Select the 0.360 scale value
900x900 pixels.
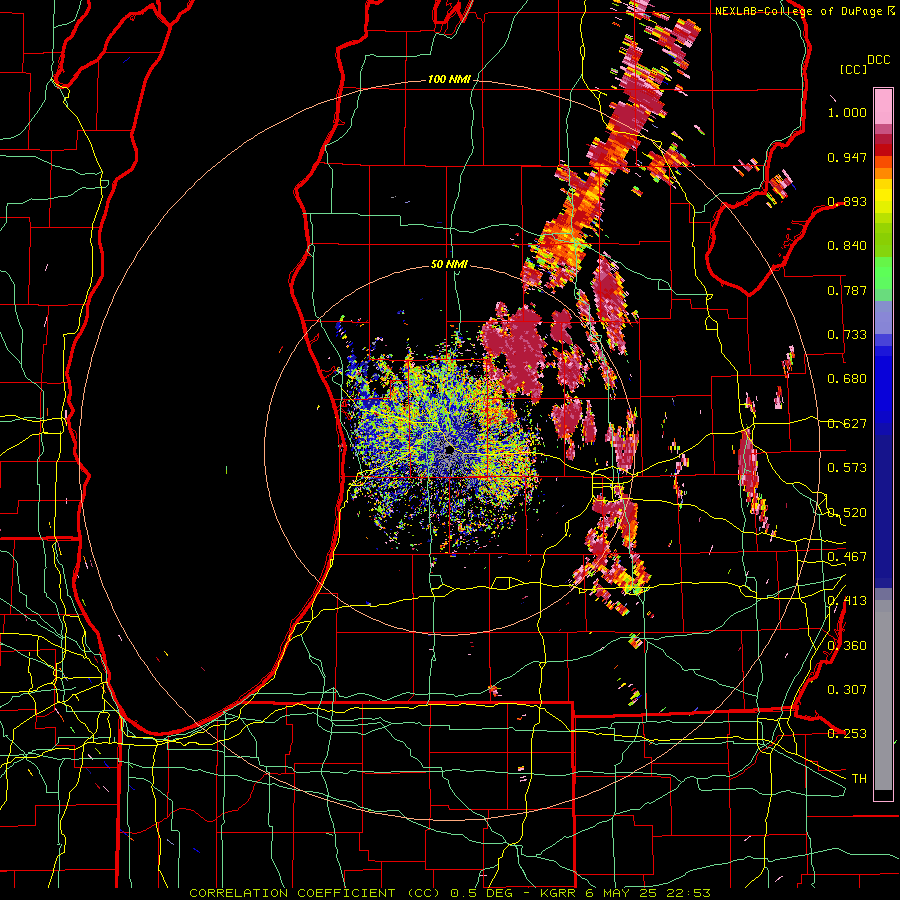[847, 646]
